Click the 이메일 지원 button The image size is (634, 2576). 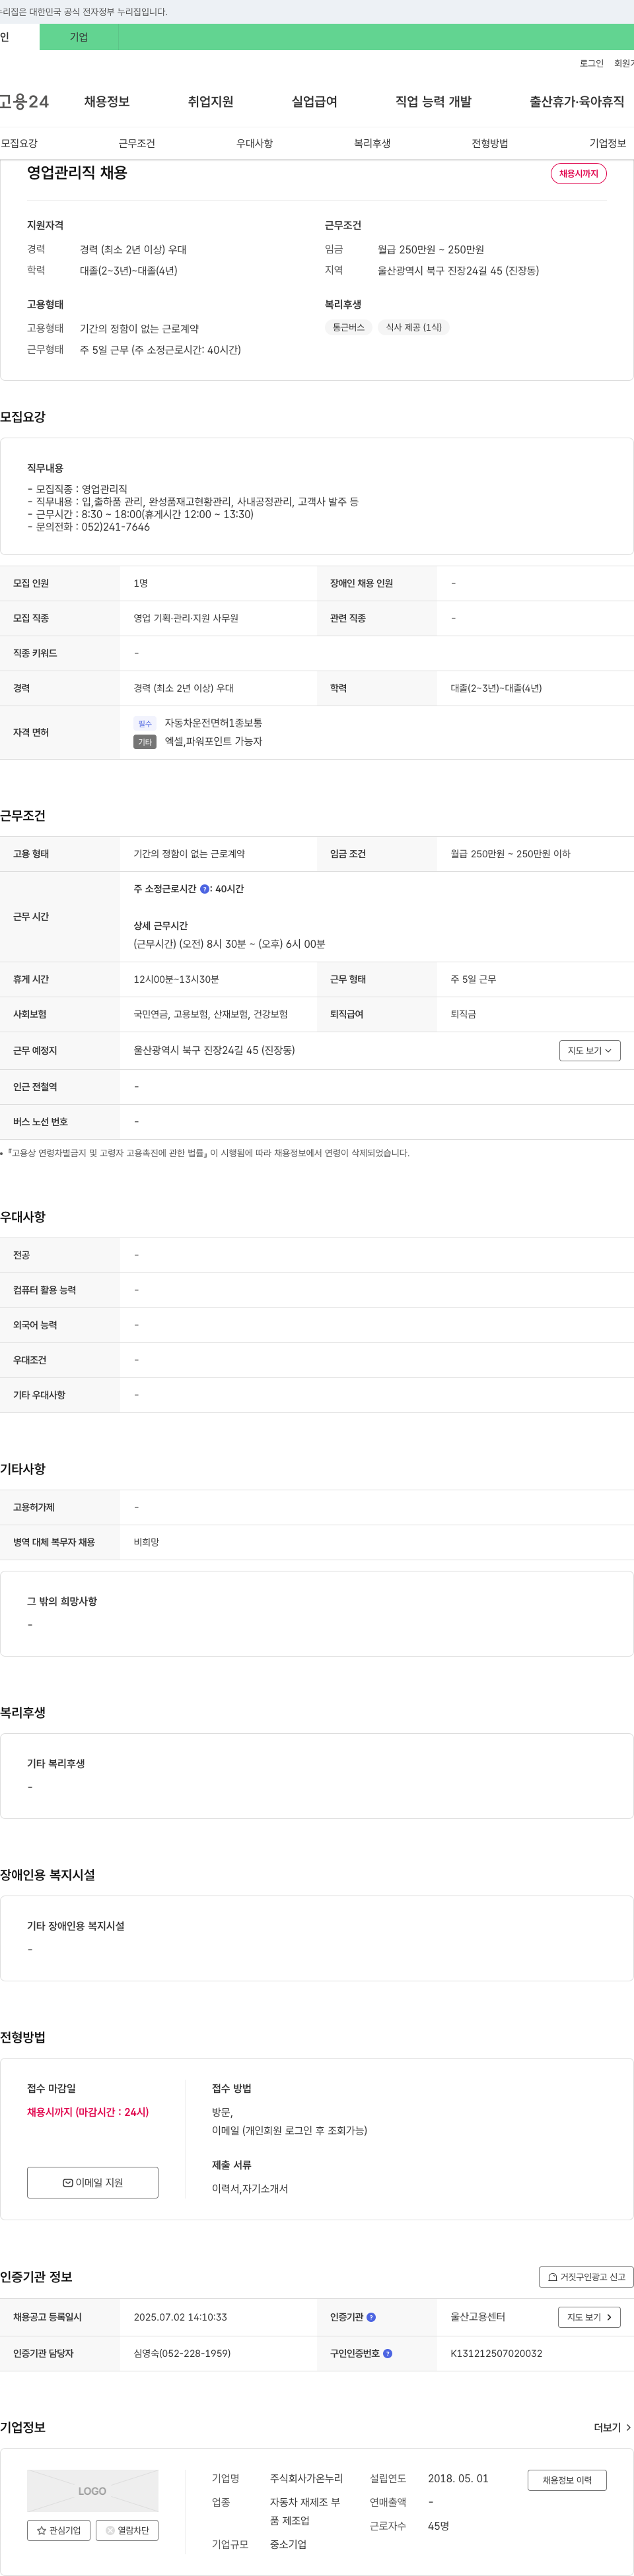point(92,2182)
